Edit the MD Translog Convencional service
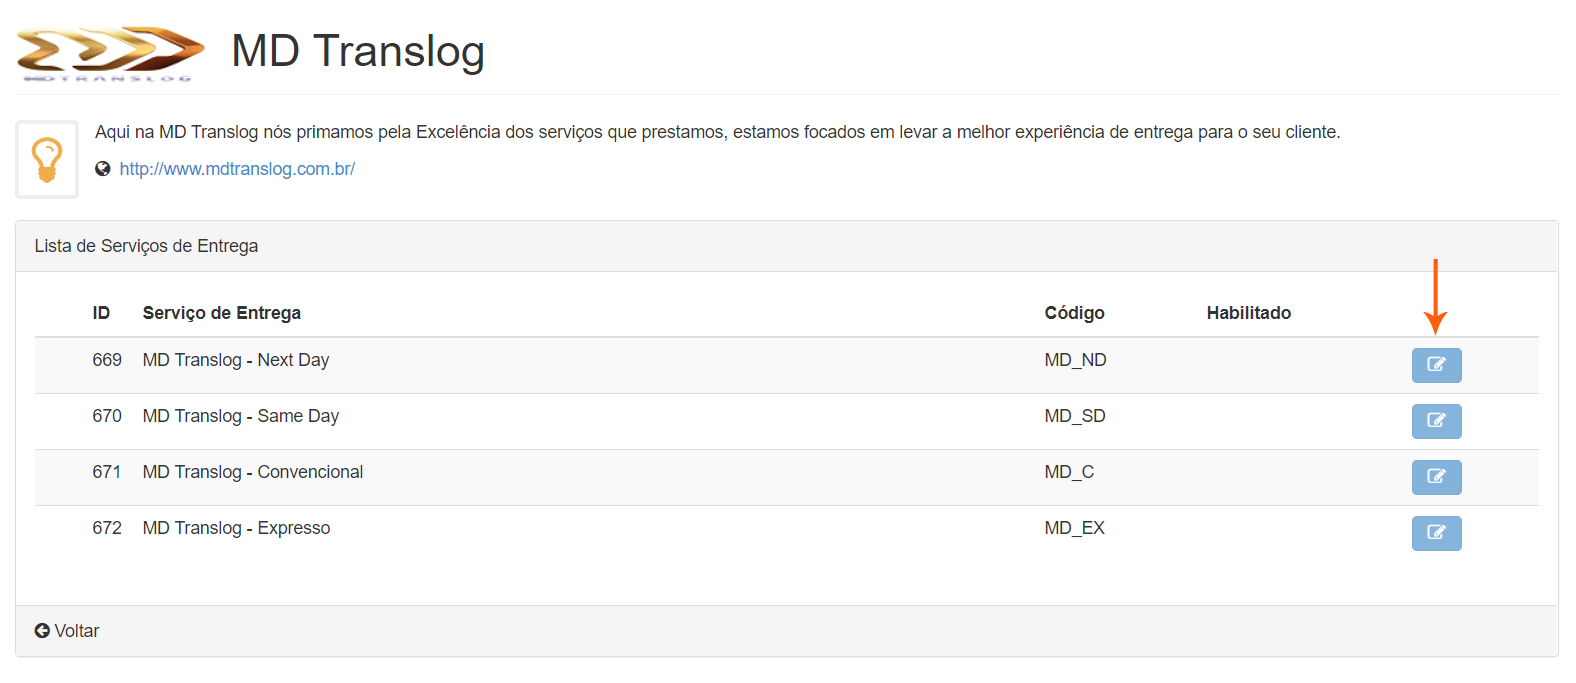This screenshot has height=683, width=1576. coord(1436,477)
